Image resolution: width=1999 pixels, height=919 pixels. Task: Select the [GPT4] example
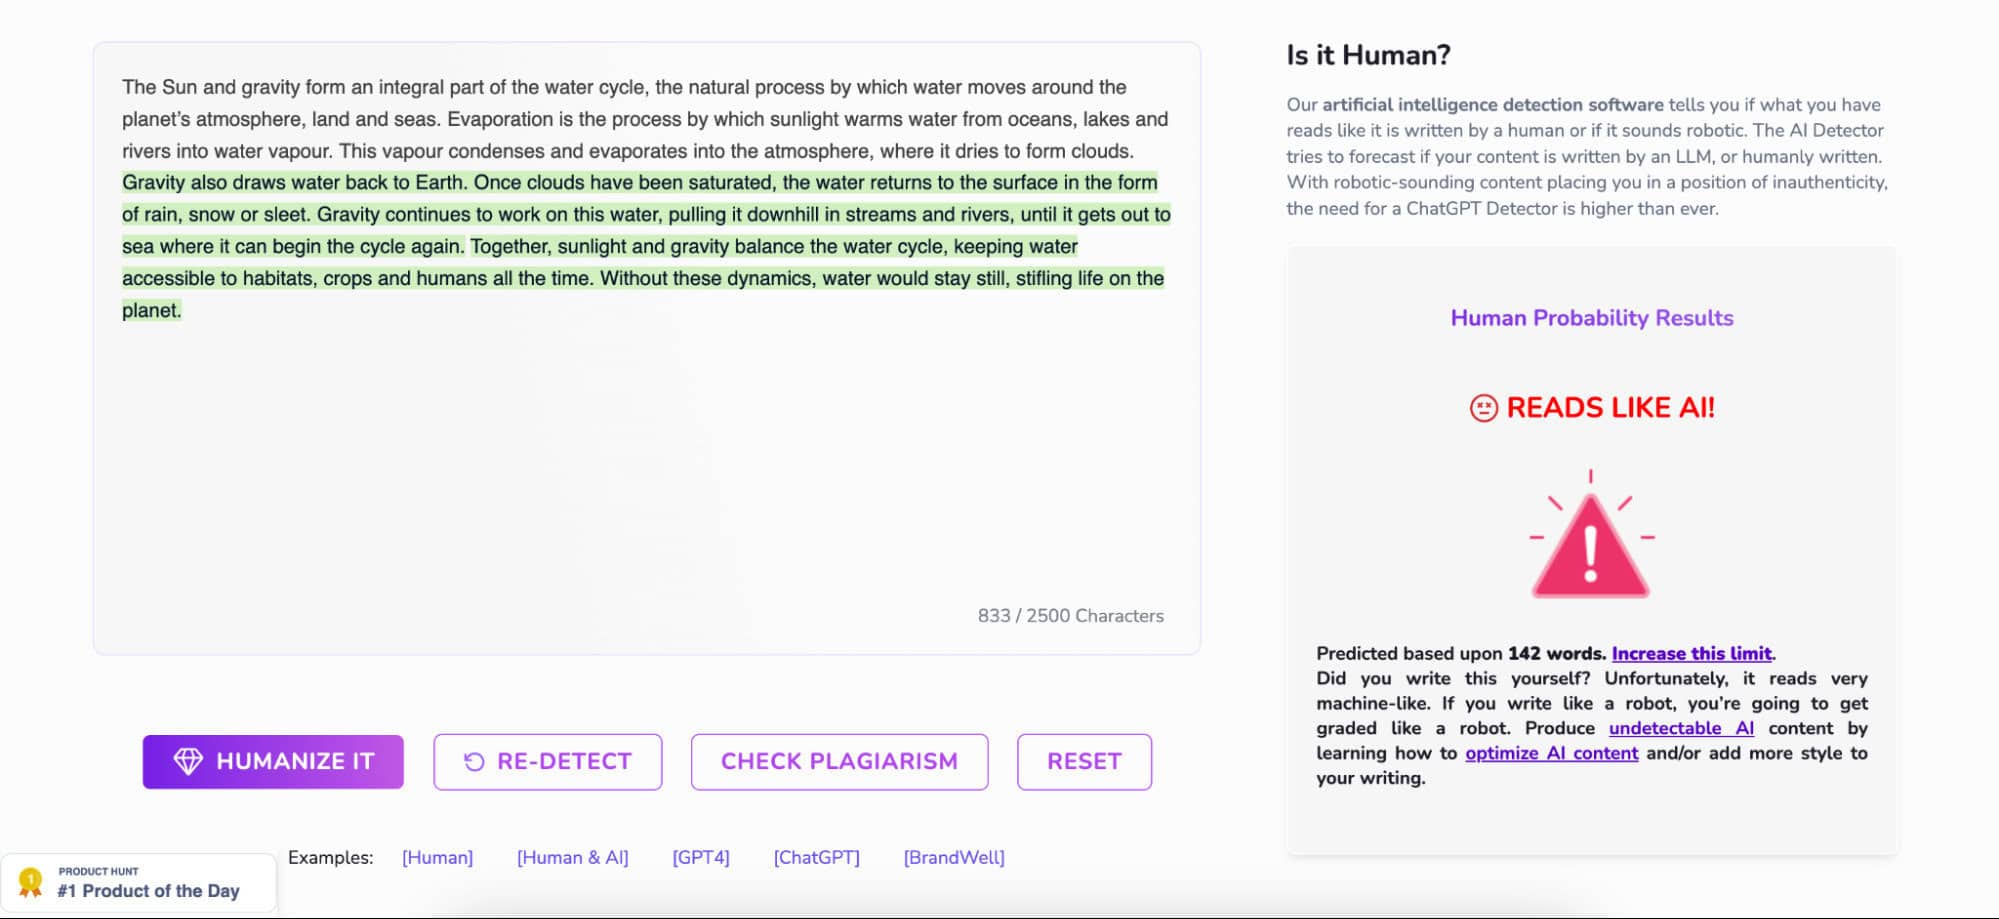coord(702,857)
